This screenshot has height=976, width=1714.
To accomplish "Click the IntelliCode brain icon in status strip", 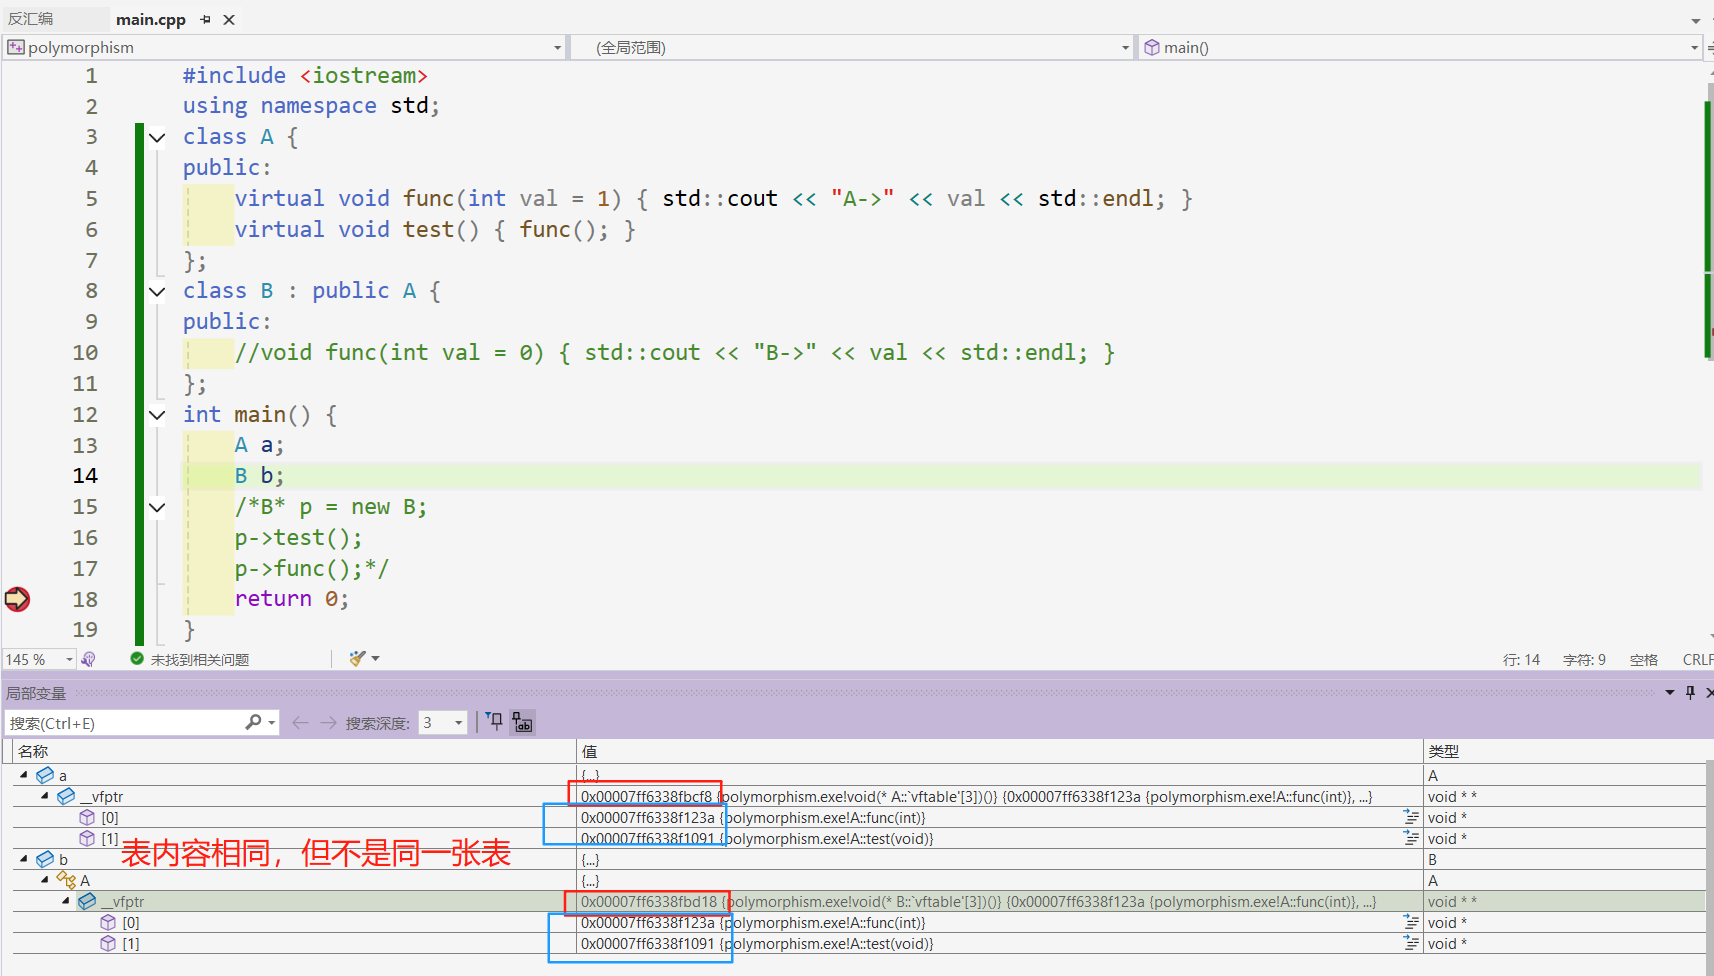I will click(x=89, y=659).
